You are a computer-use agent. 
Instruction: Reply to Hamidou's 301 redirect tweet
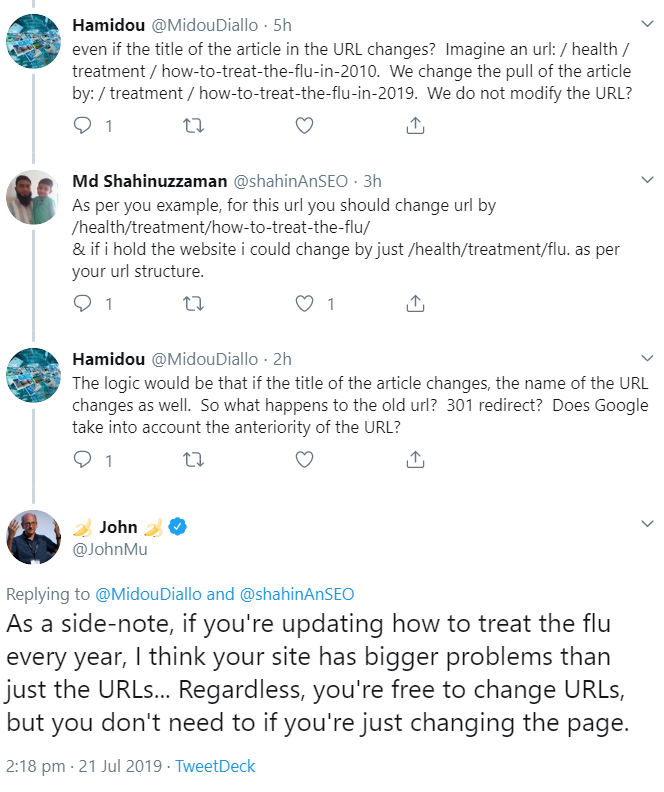click(x=84, y=459)
